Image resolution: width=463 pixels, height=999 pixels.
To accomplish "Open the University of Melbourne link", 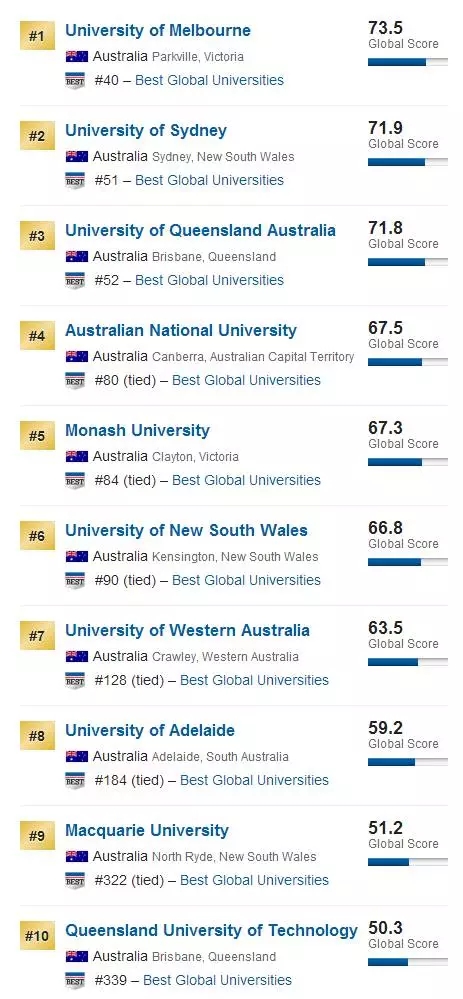I will tap(158, 30).
